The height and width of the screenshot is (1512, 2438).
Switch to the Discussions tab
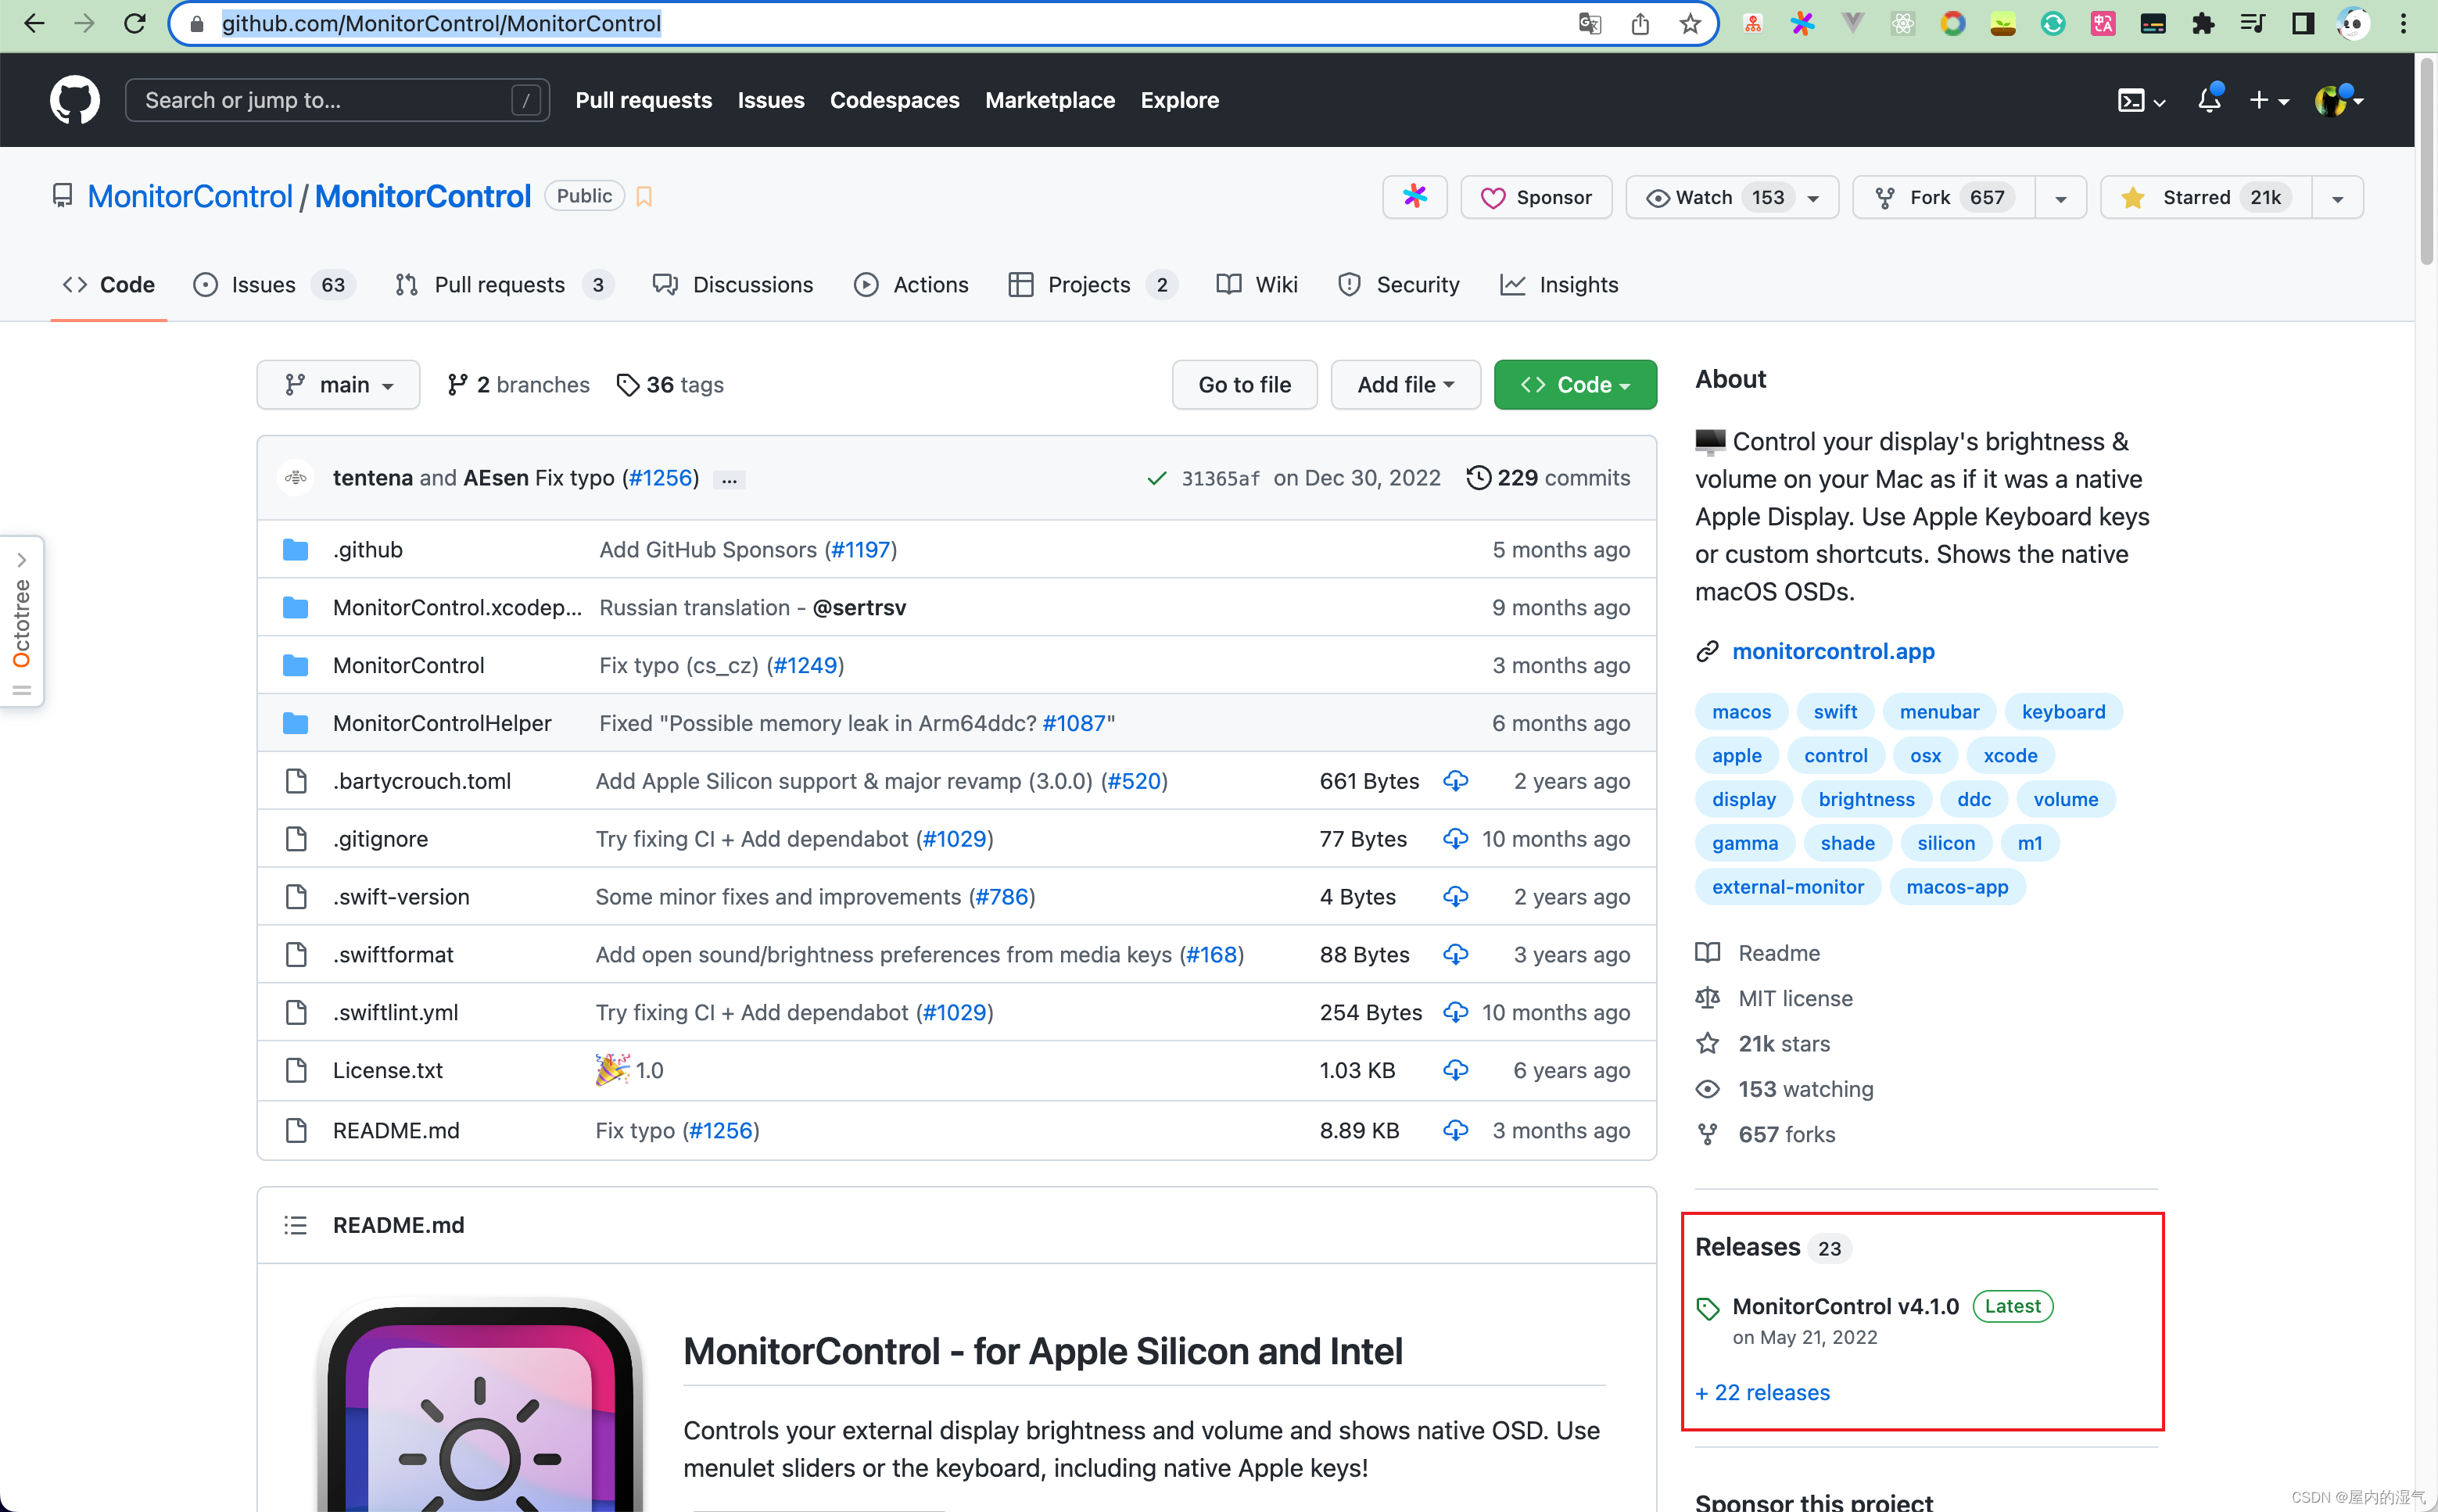(x=733, y=285)
